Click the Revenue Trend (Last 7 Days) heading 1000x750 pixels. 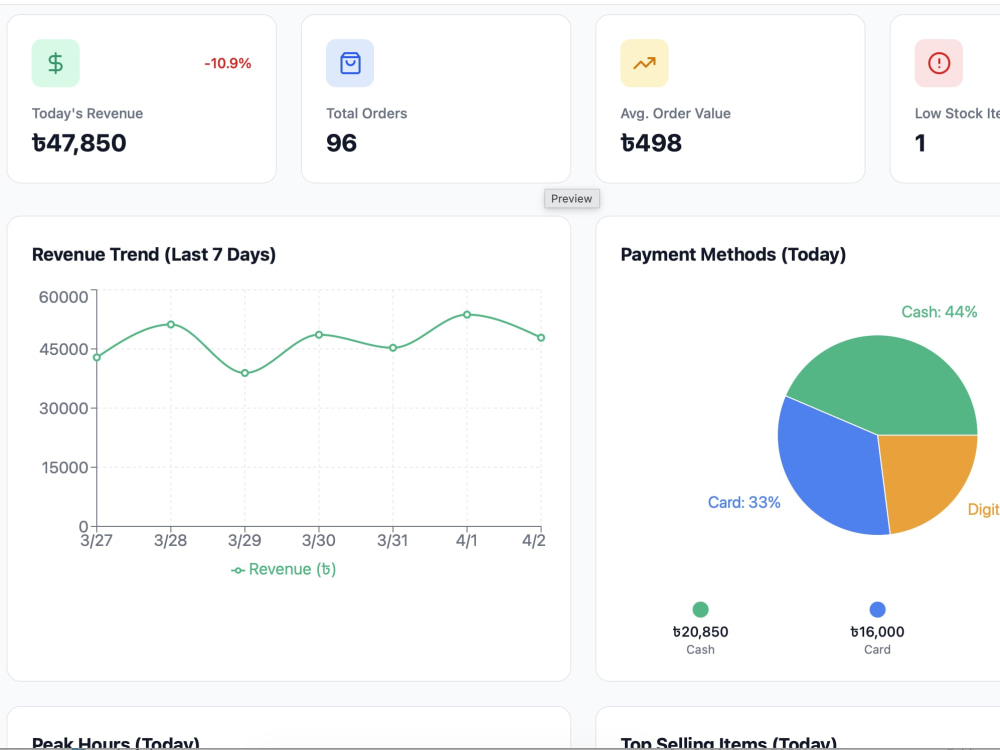pyautogui.click(x=154, y=254)
